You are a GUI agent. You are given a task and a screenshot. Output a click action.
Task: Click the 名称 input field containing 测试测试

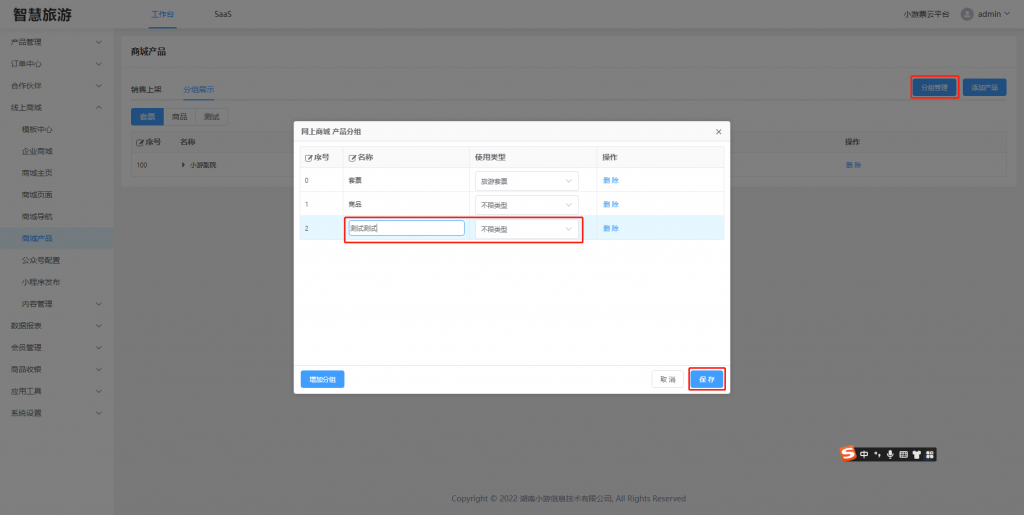click(406, 228)
